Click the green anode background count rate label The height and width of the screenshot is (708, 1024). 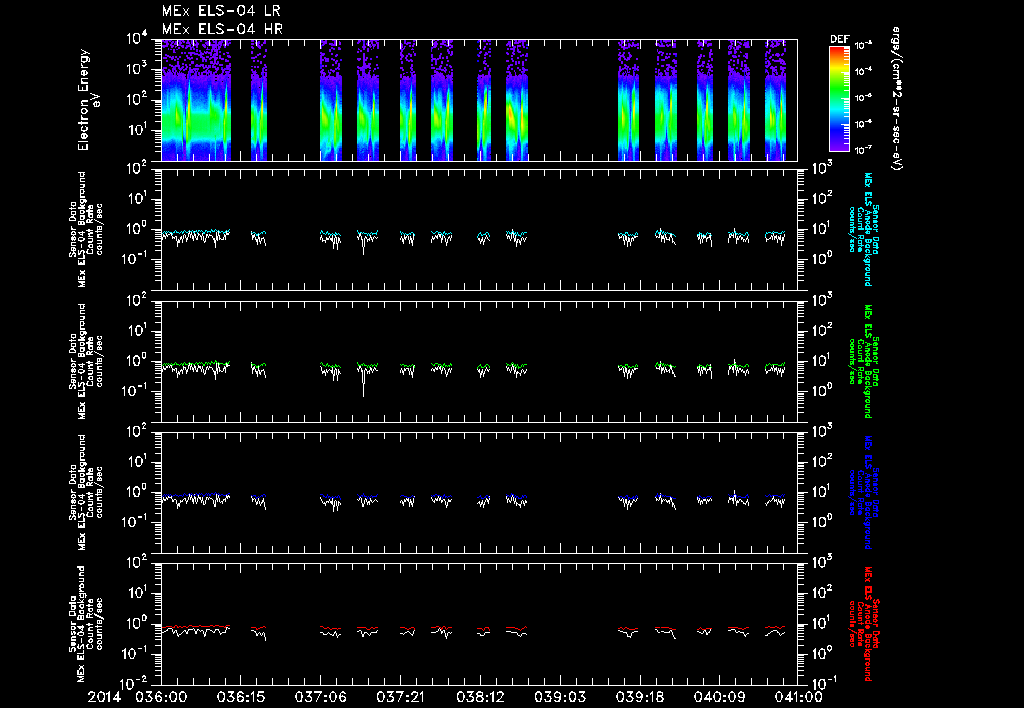[x=864, y=361]
